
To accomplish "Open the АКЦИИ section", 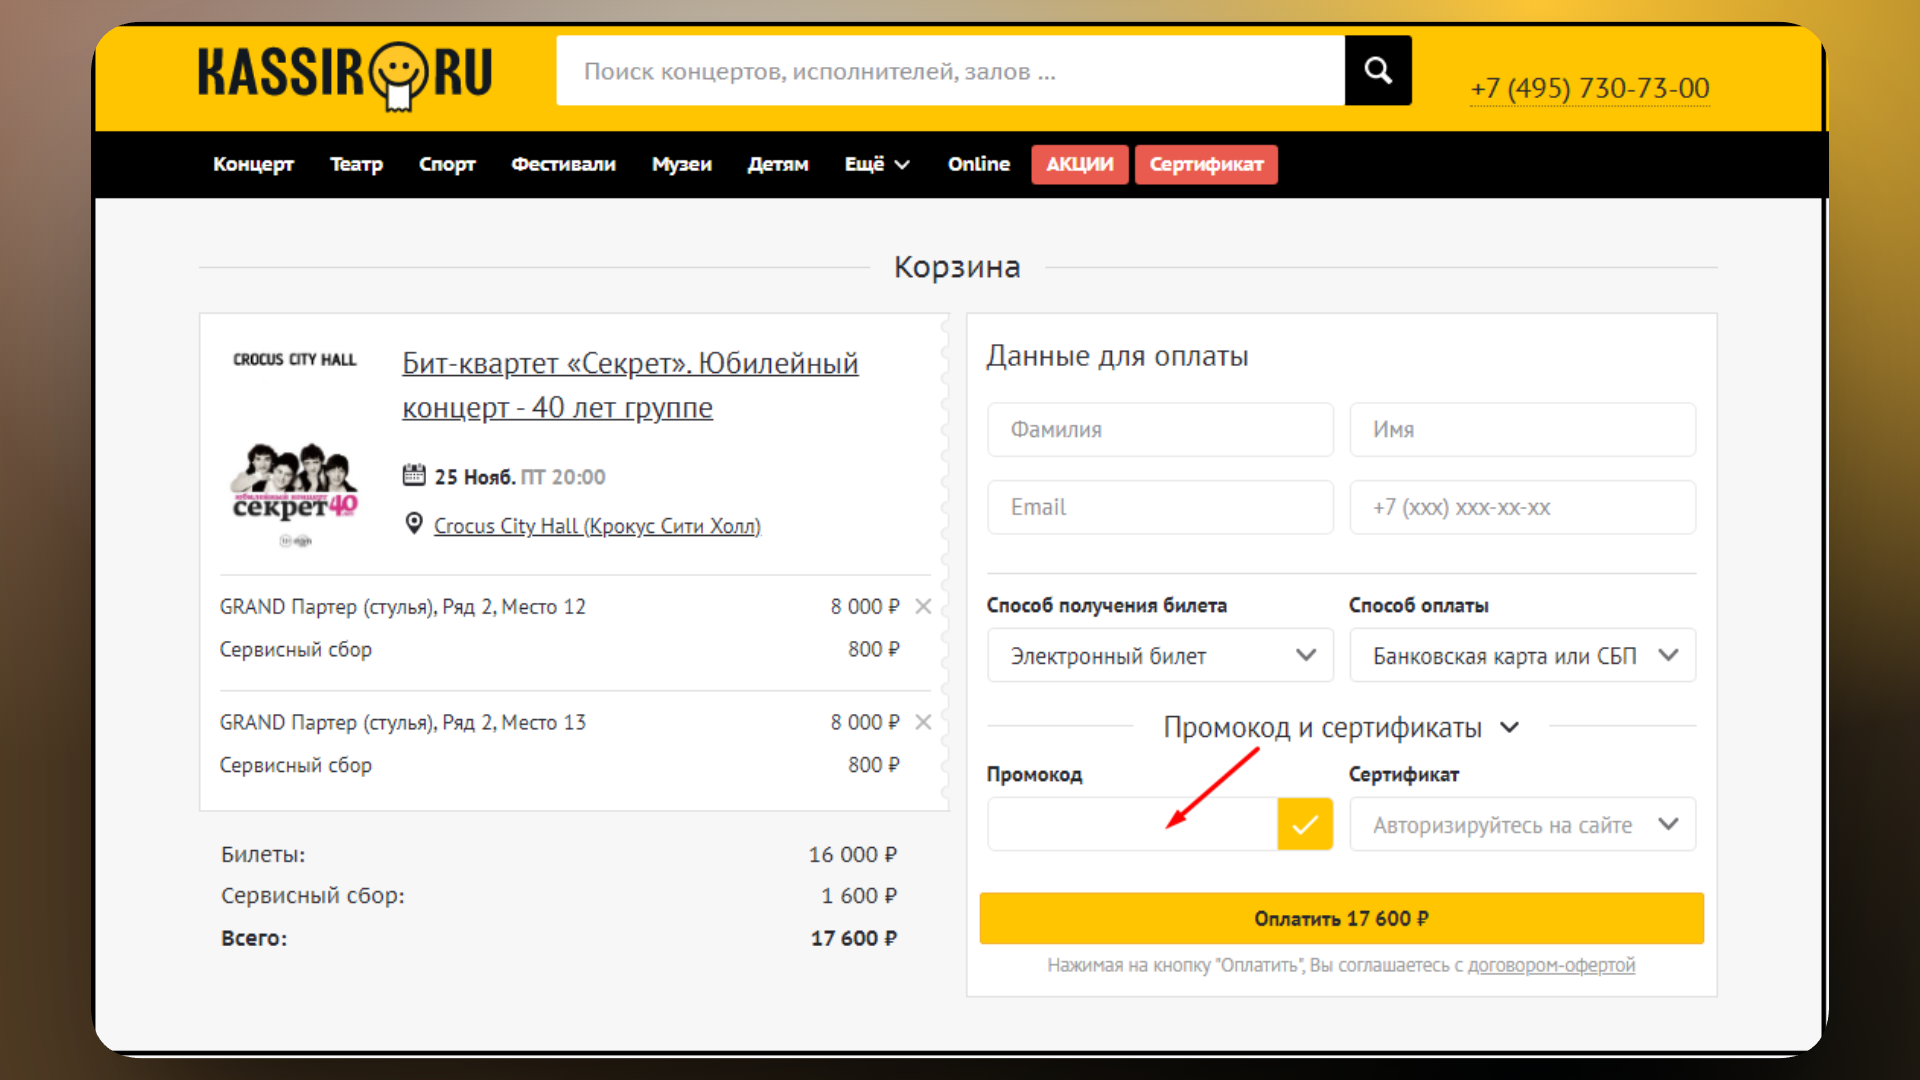I will click(1079, 164).
